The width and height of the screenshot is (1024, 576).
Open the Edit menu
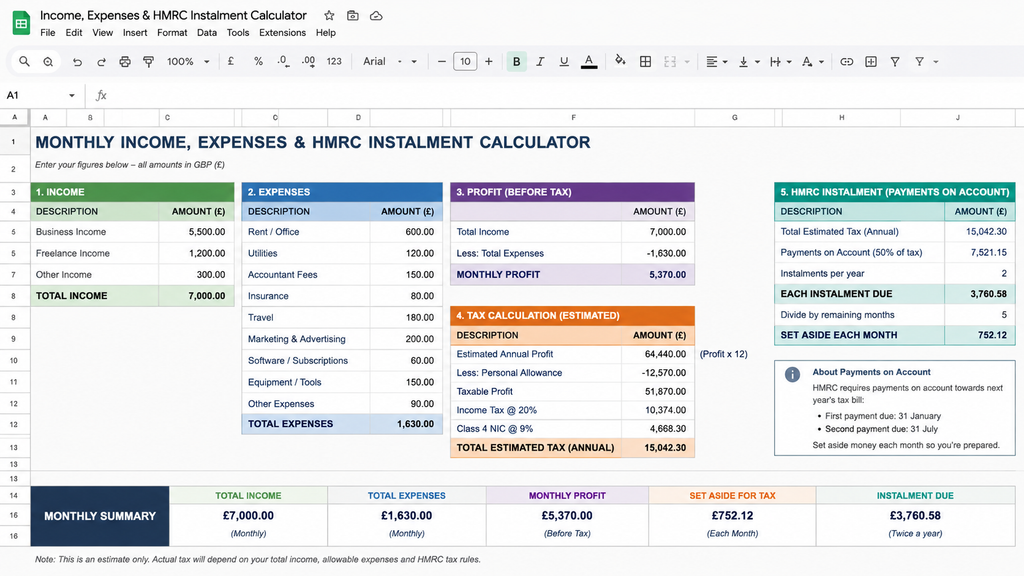[74, 33]
